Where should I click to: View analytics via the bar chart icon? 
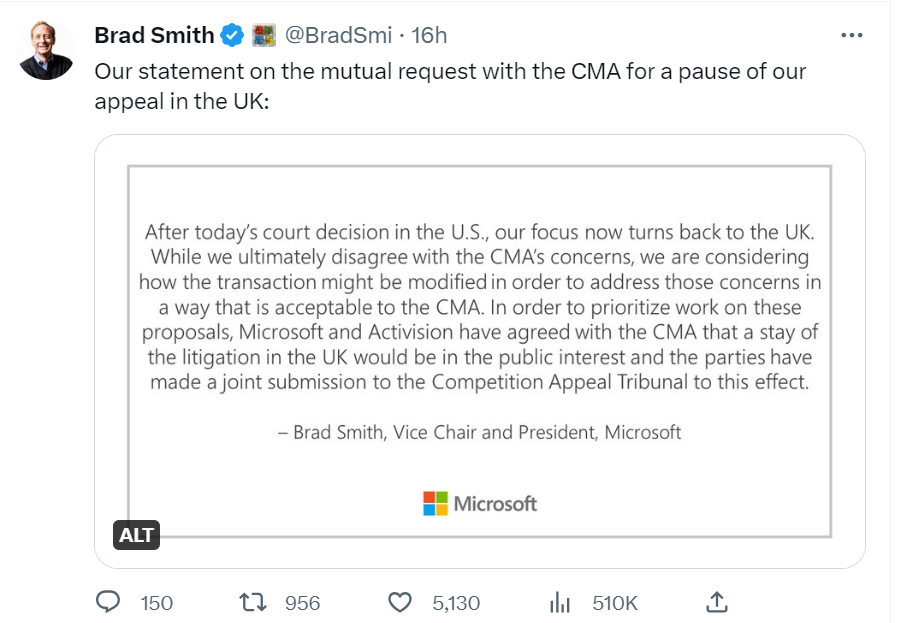click(x=560, y=602)
